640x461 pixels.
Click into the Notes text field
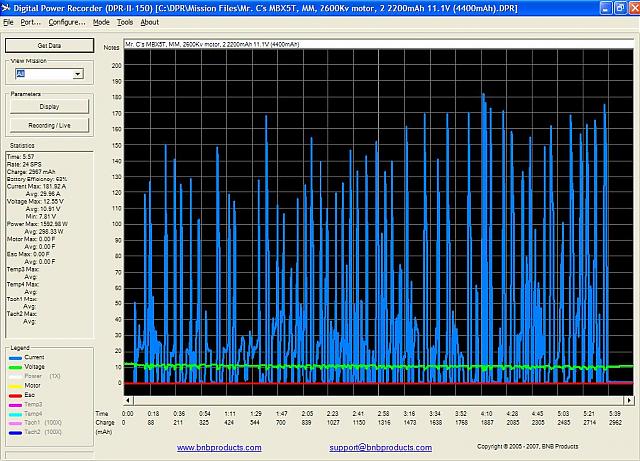[370, 46]
